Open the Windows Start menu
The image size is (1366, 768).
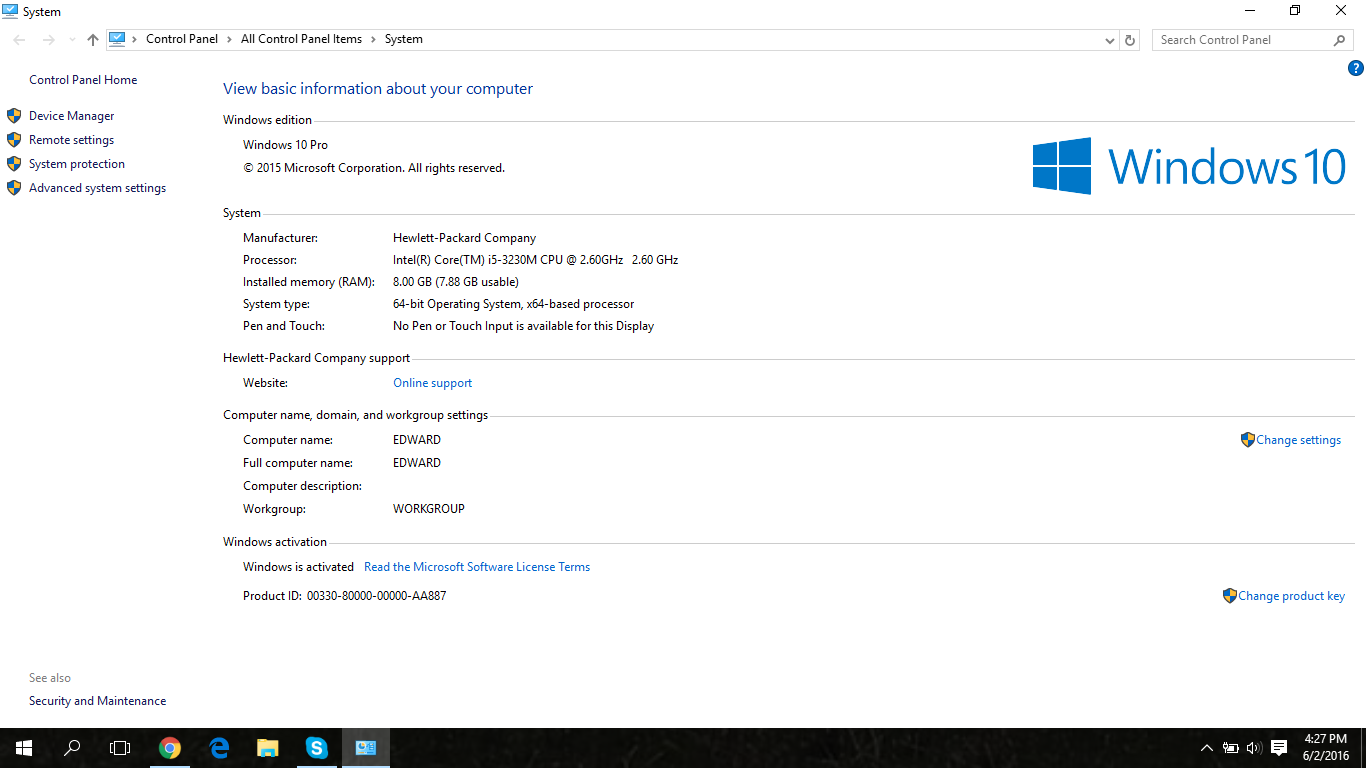(24, 748)
